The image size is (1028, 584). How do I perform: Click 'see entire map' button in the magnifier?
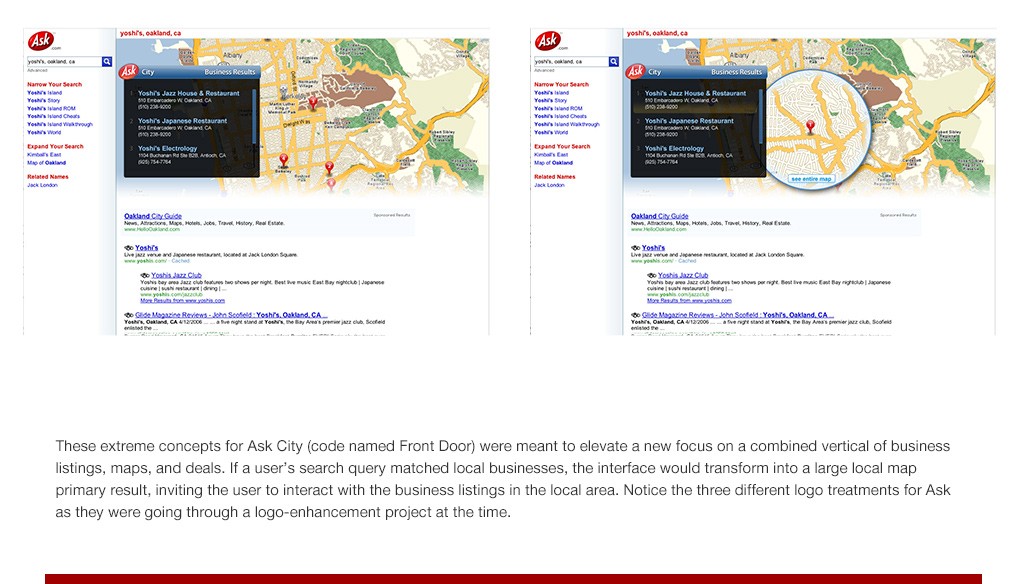(x=811, y=179)
